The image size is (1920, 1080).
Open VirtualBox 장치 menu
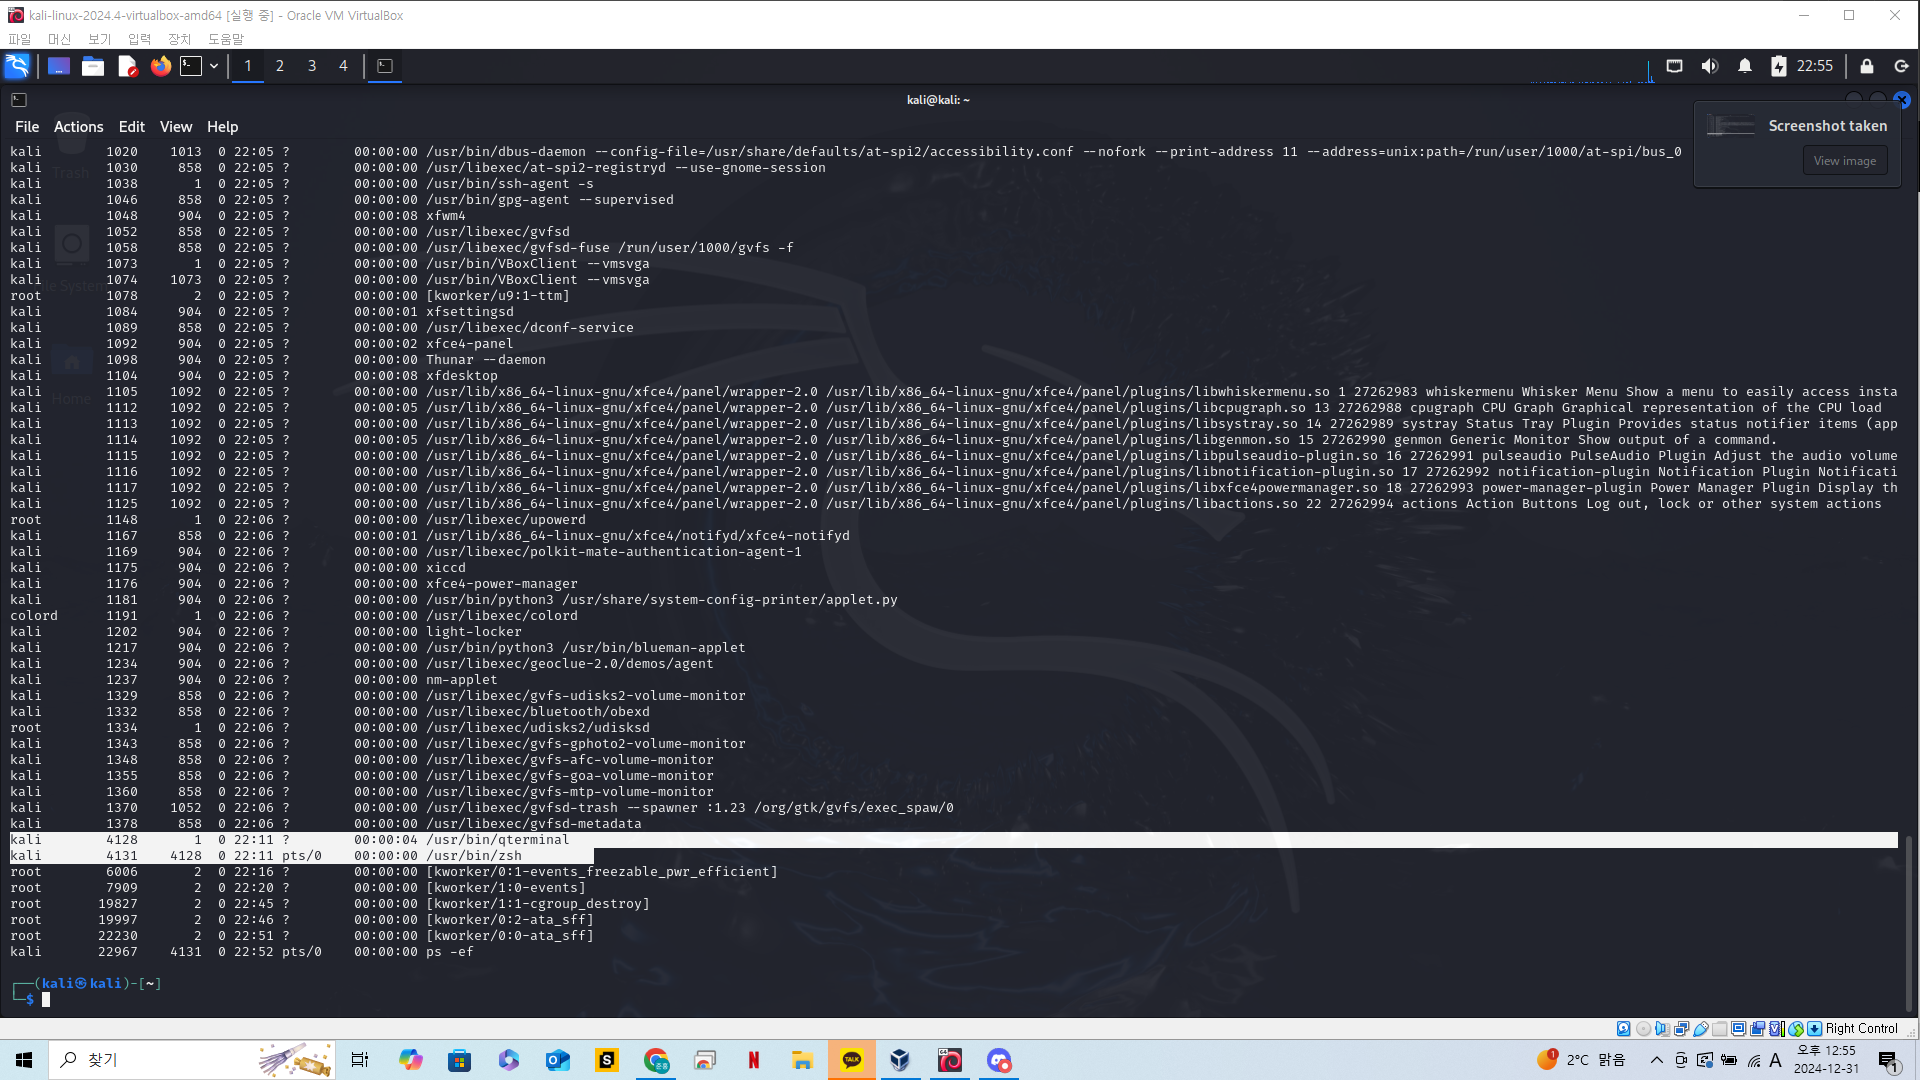[179, 39]
